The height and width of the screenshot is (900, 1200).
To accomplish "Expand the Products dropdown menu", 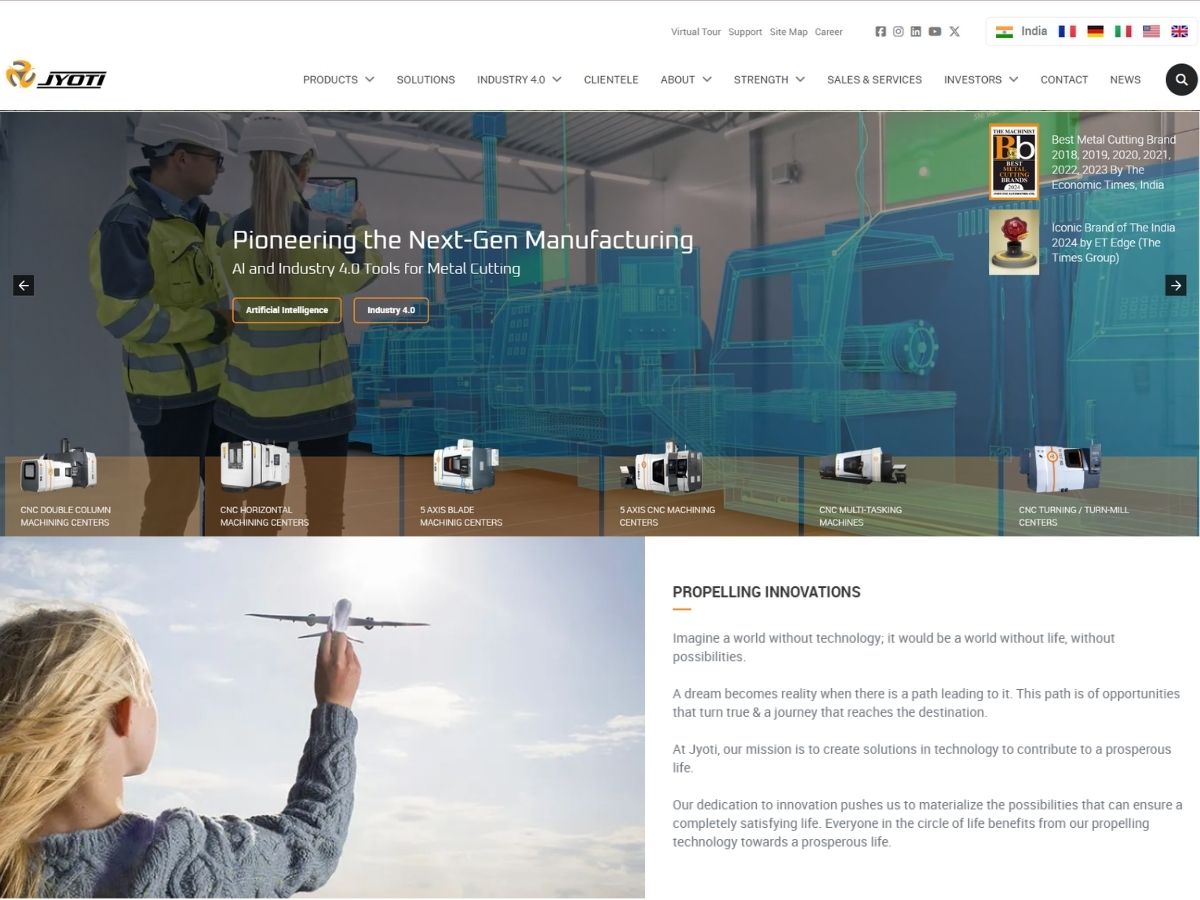I will point(338,80).
